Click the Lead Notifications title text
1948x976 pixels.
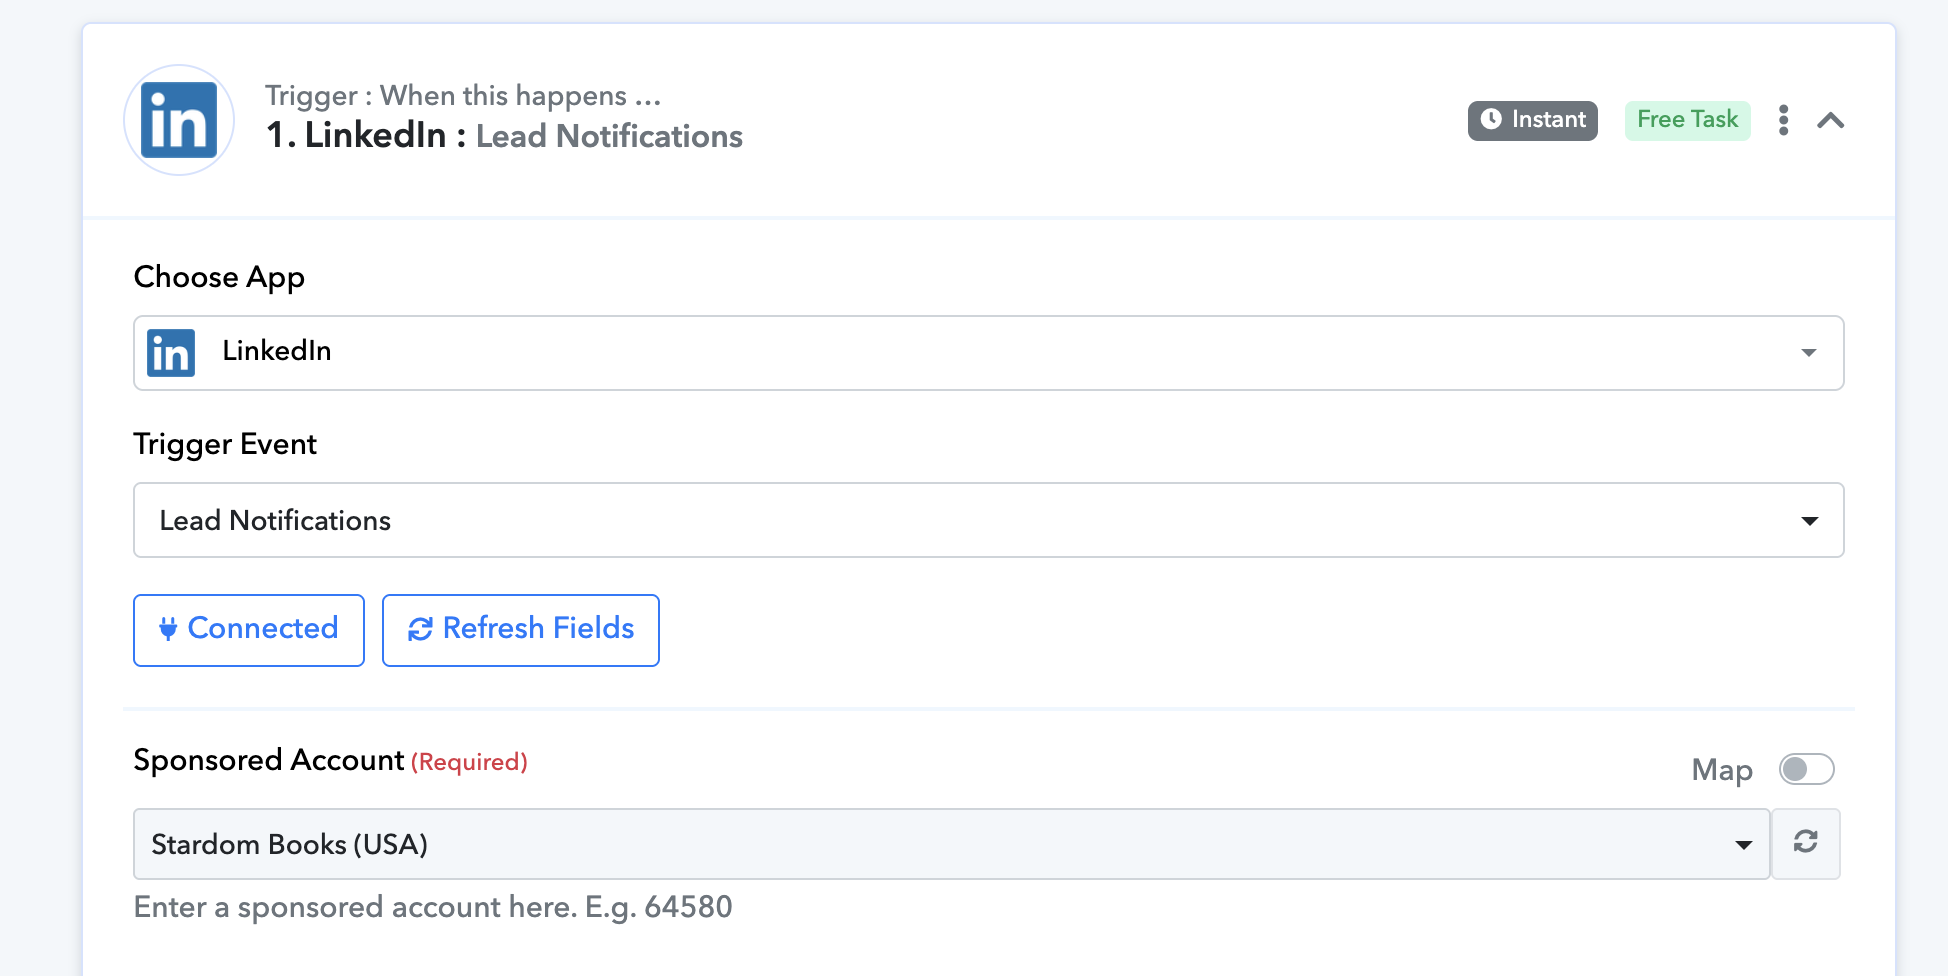[x=609, y=136]
